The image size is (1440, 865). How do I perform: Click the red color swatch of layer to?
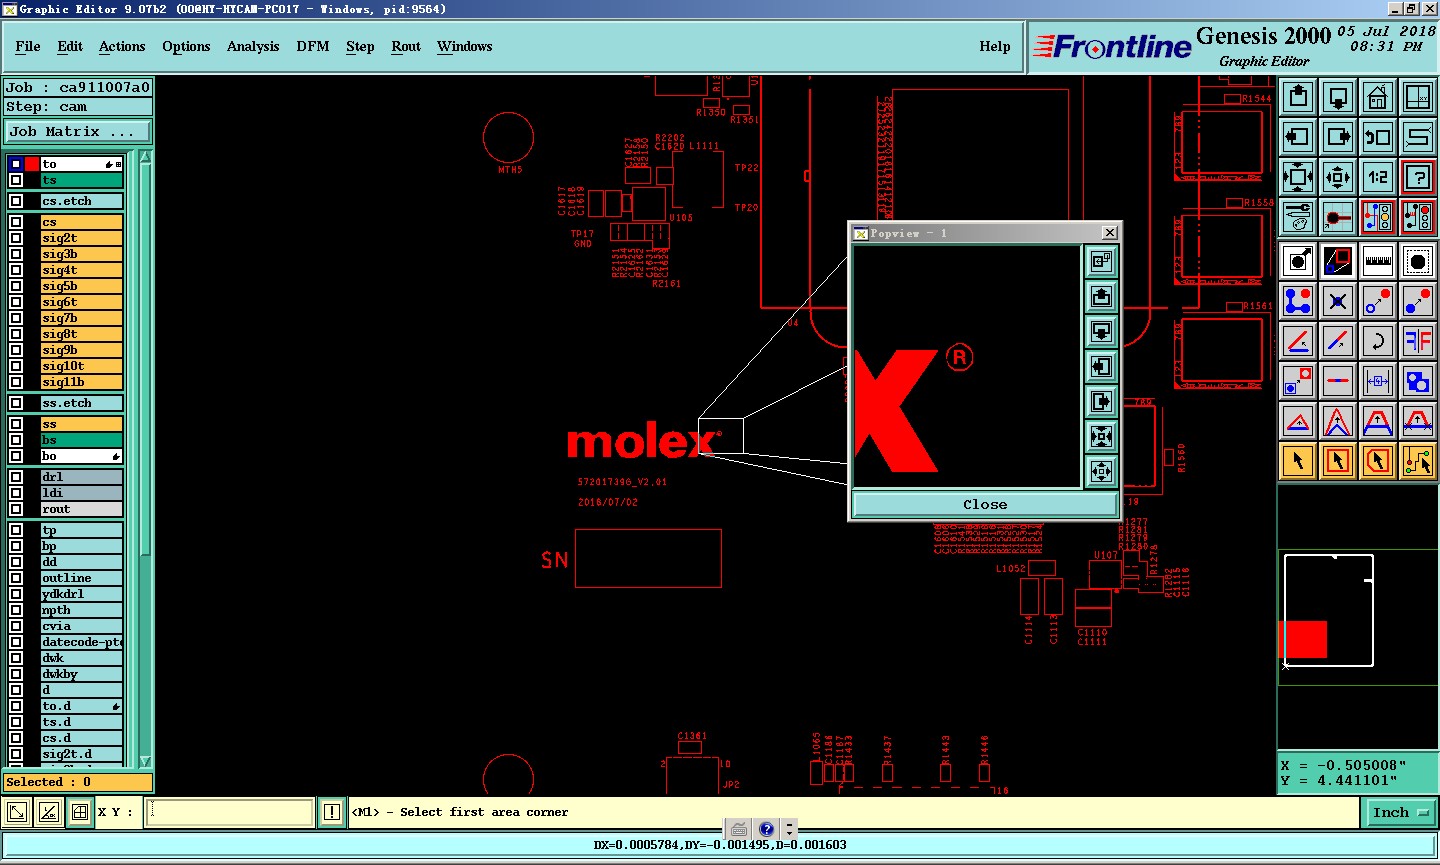(x=32, y=164)
